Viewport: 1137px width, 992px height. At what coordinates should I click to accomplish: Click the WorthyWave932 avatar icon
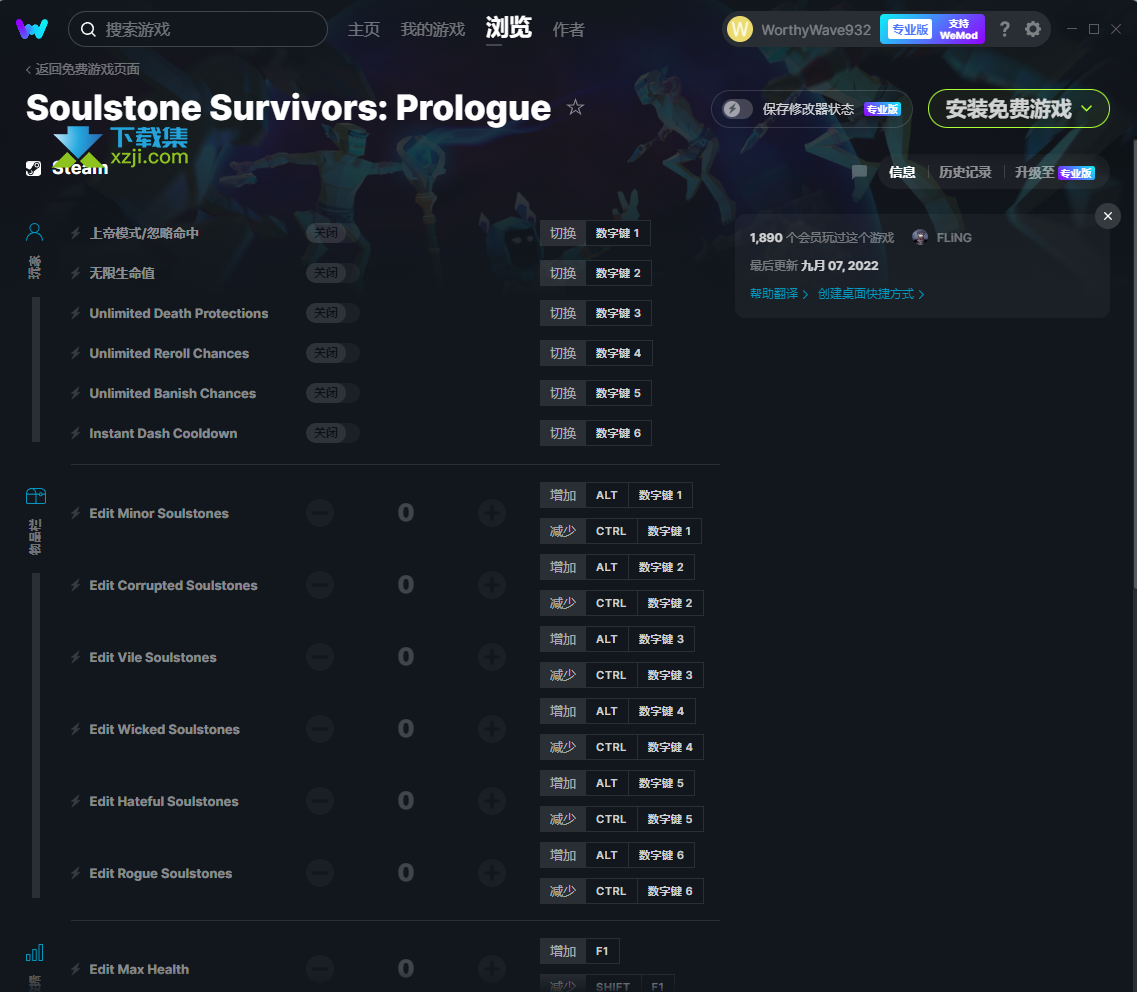pyautogui.click(x=740, y=29)
